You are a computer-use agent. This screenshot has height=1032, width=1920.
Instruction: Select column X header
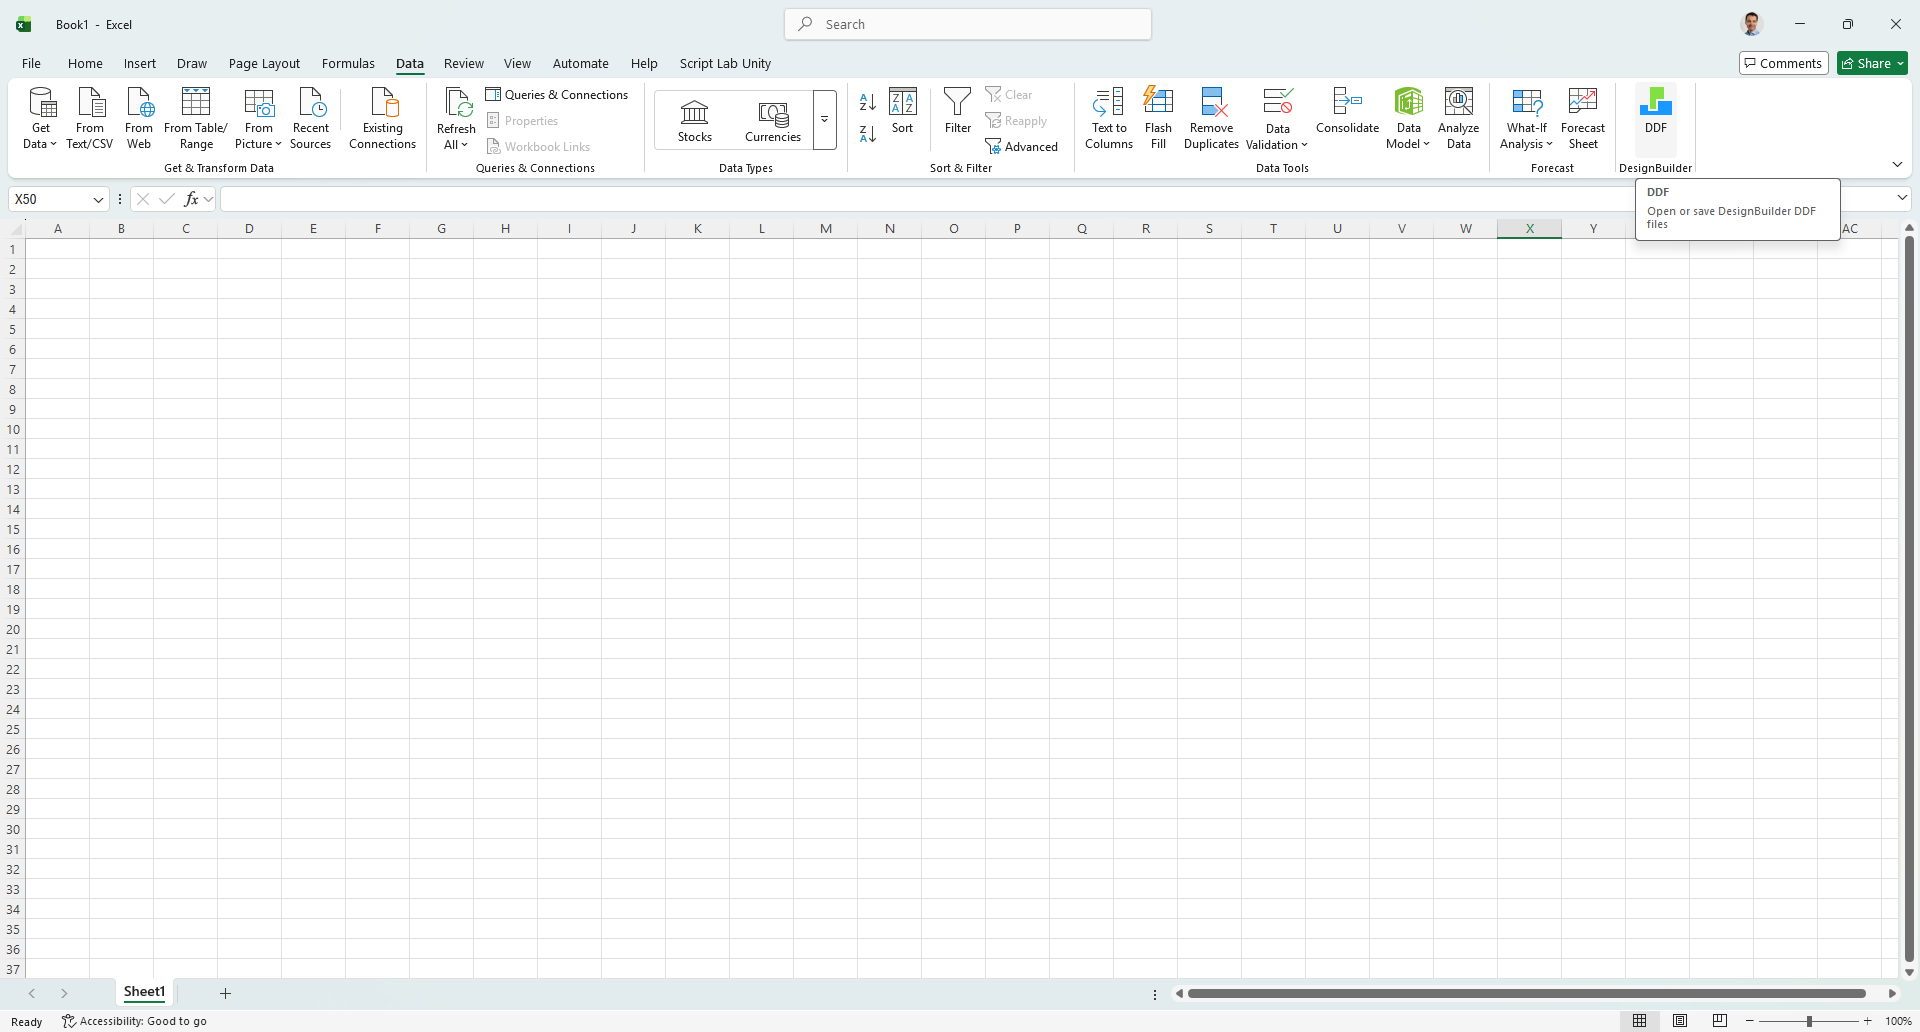pyautogui.click(x=1529, y=229)
